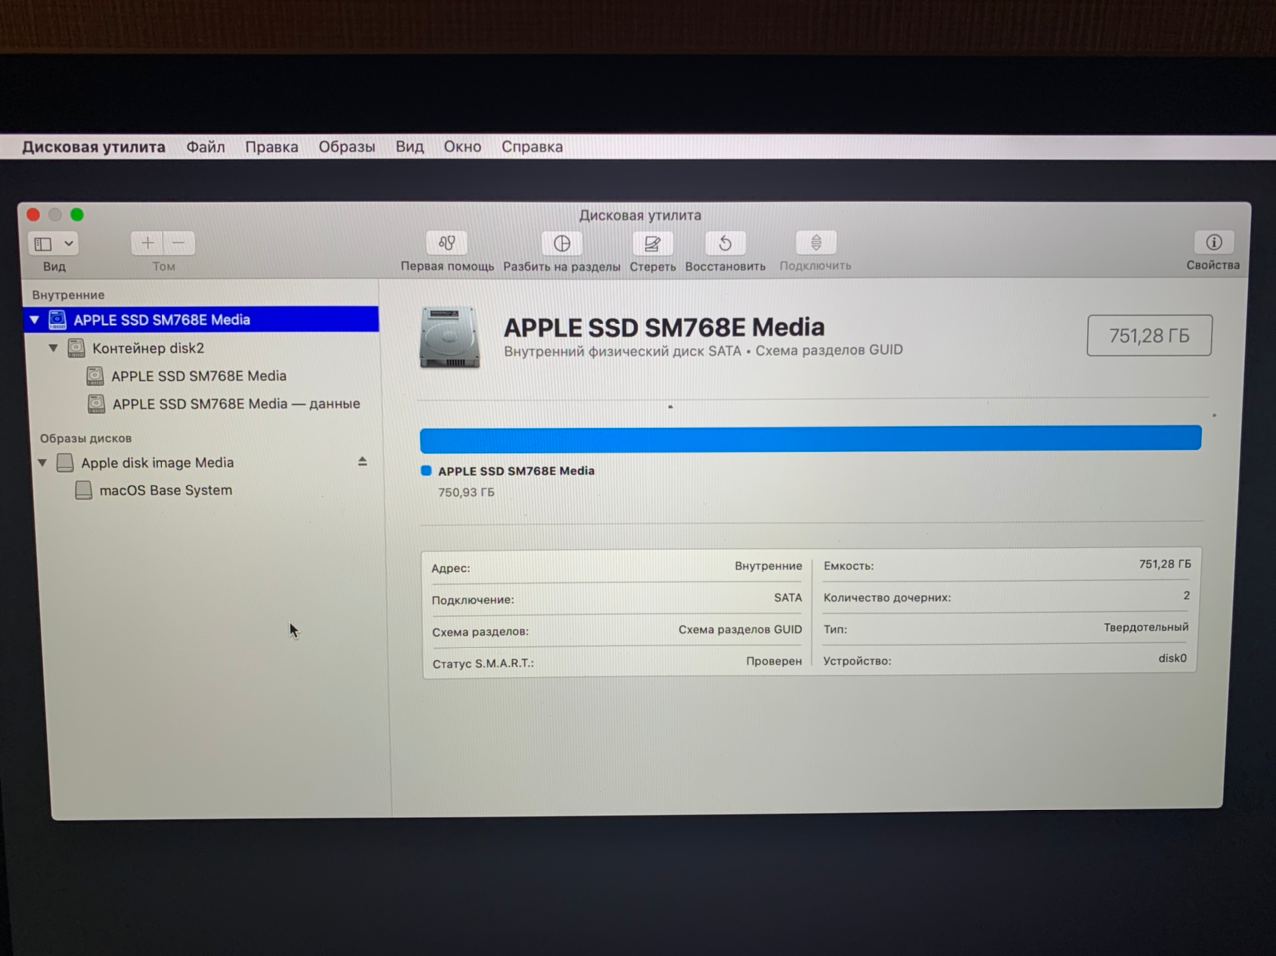Click the Контейнер disk2 container icon

point(76,348)
